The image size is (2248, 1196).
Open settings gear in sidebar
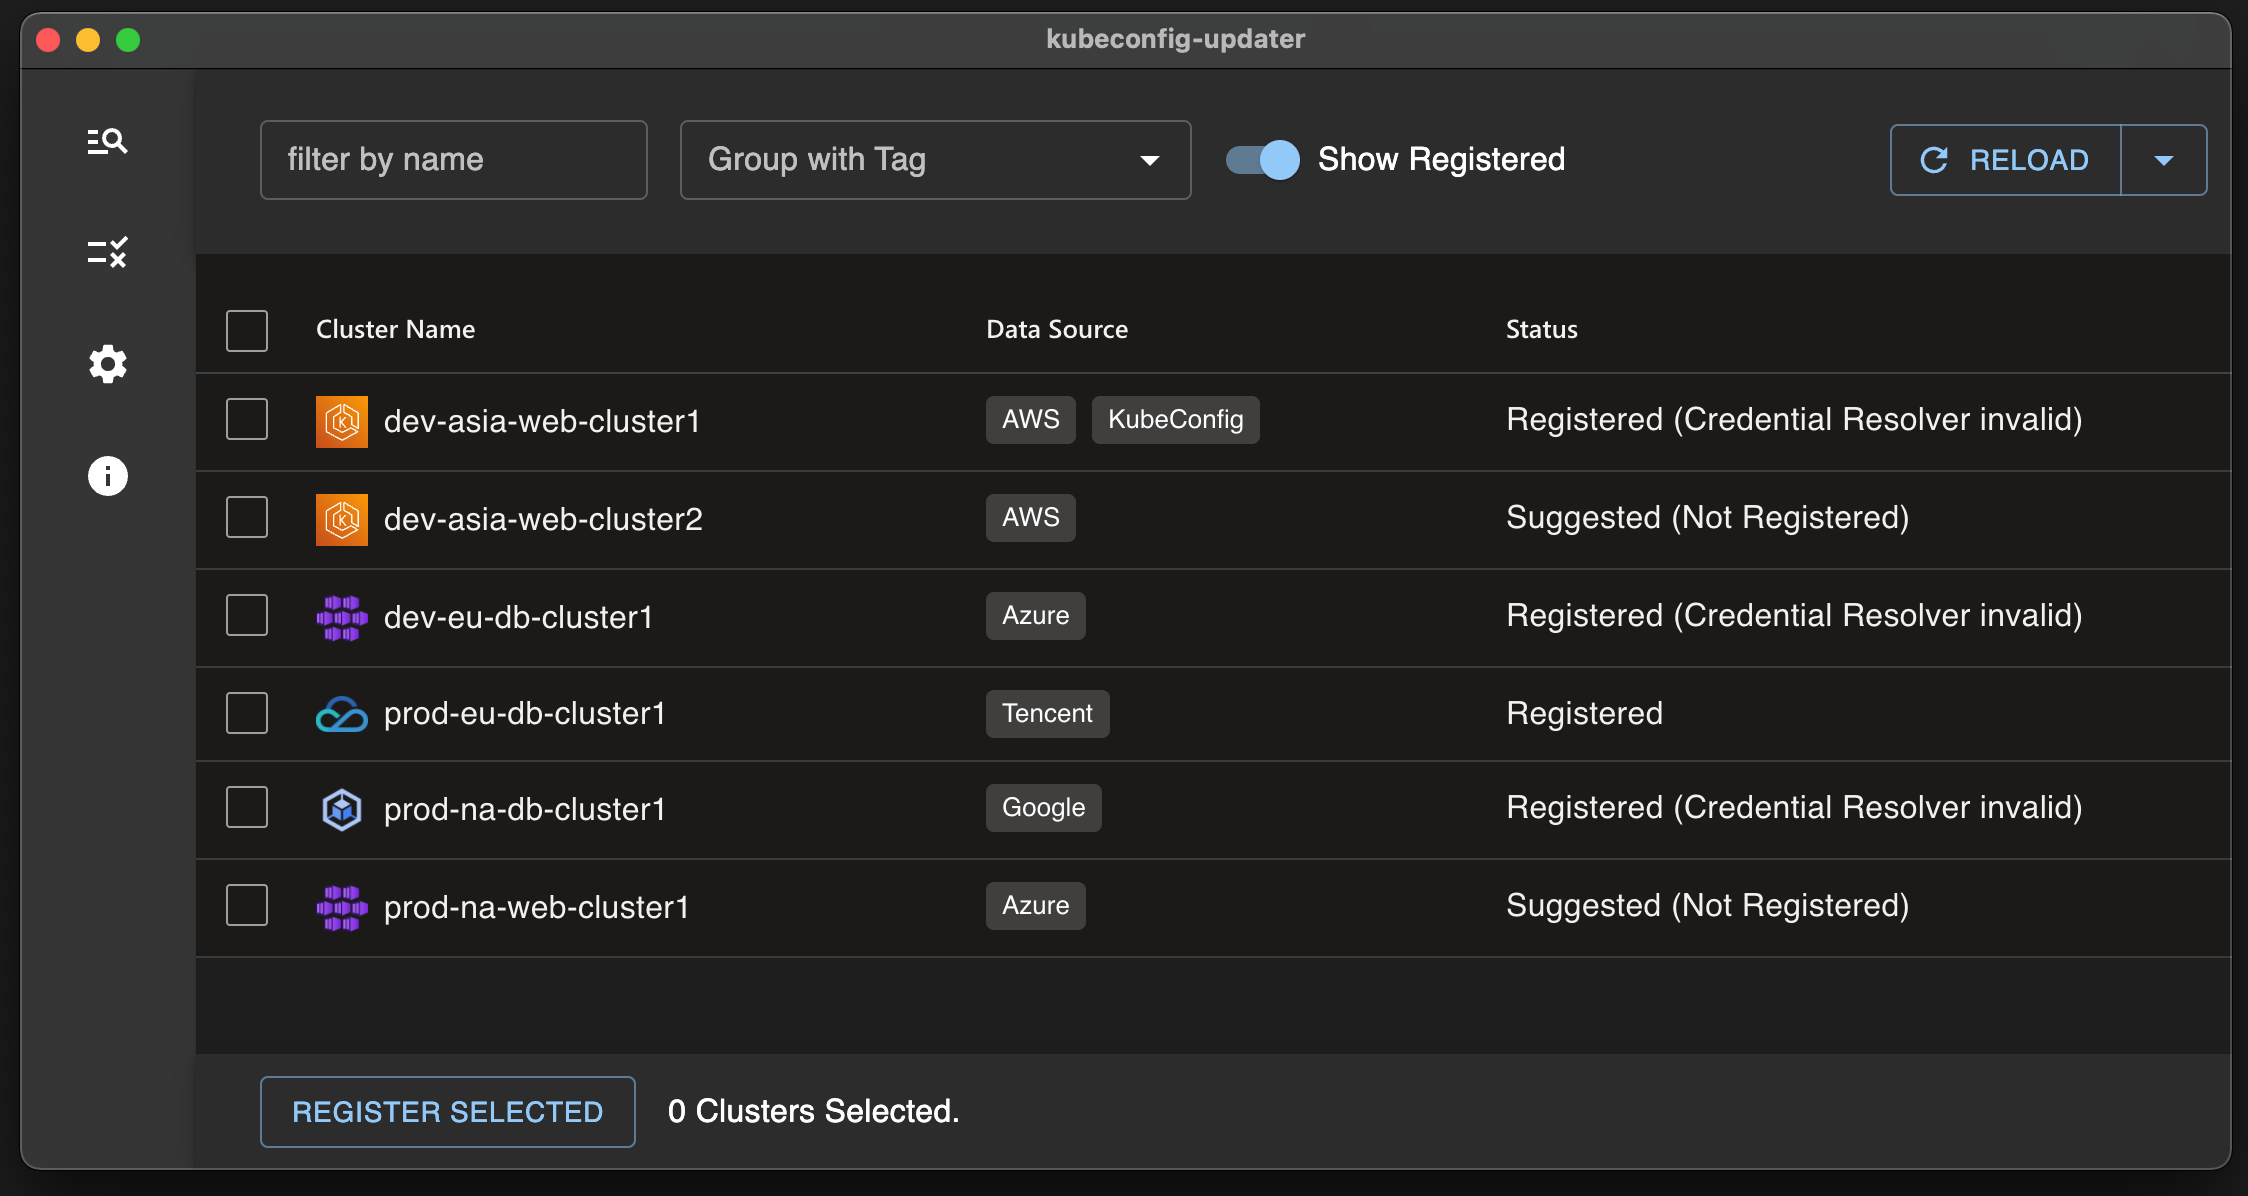coord(107,364)
